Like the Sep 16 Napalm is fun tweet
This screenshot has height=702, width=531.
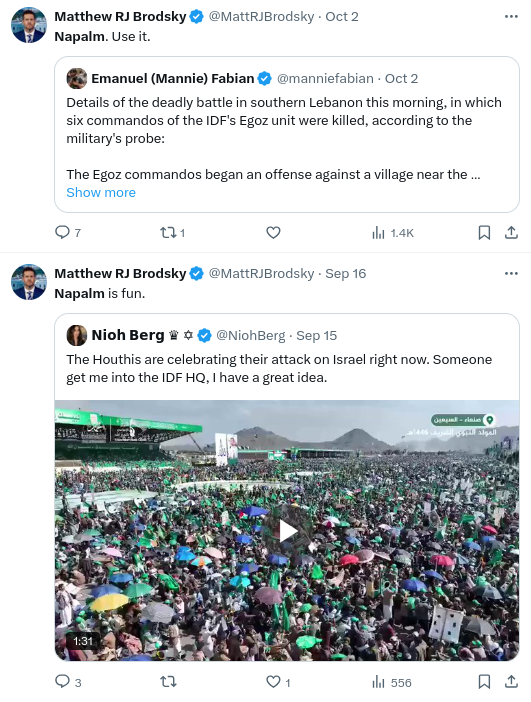coord(278,682)
